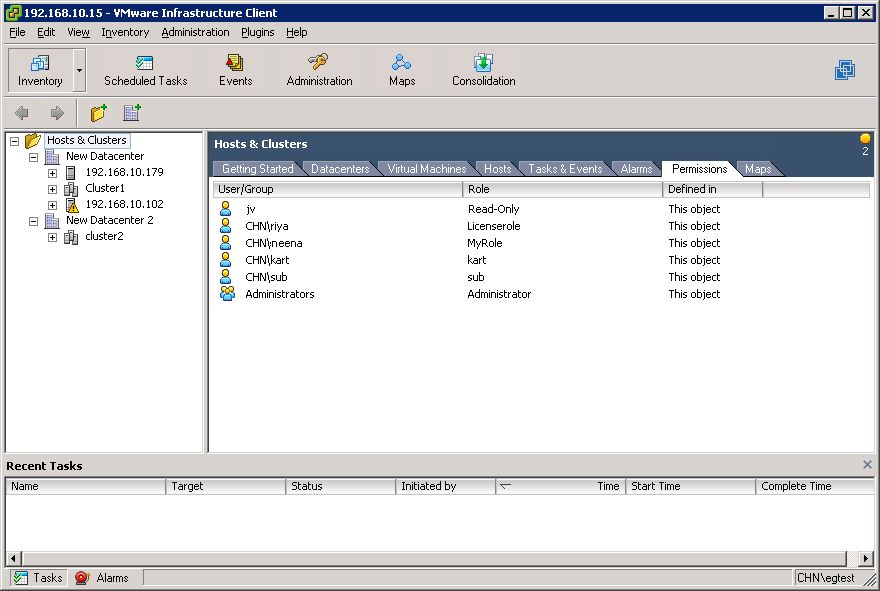Click the New Datacenter 2 icon
Screen dimensions: 880x591
[52, 221]
